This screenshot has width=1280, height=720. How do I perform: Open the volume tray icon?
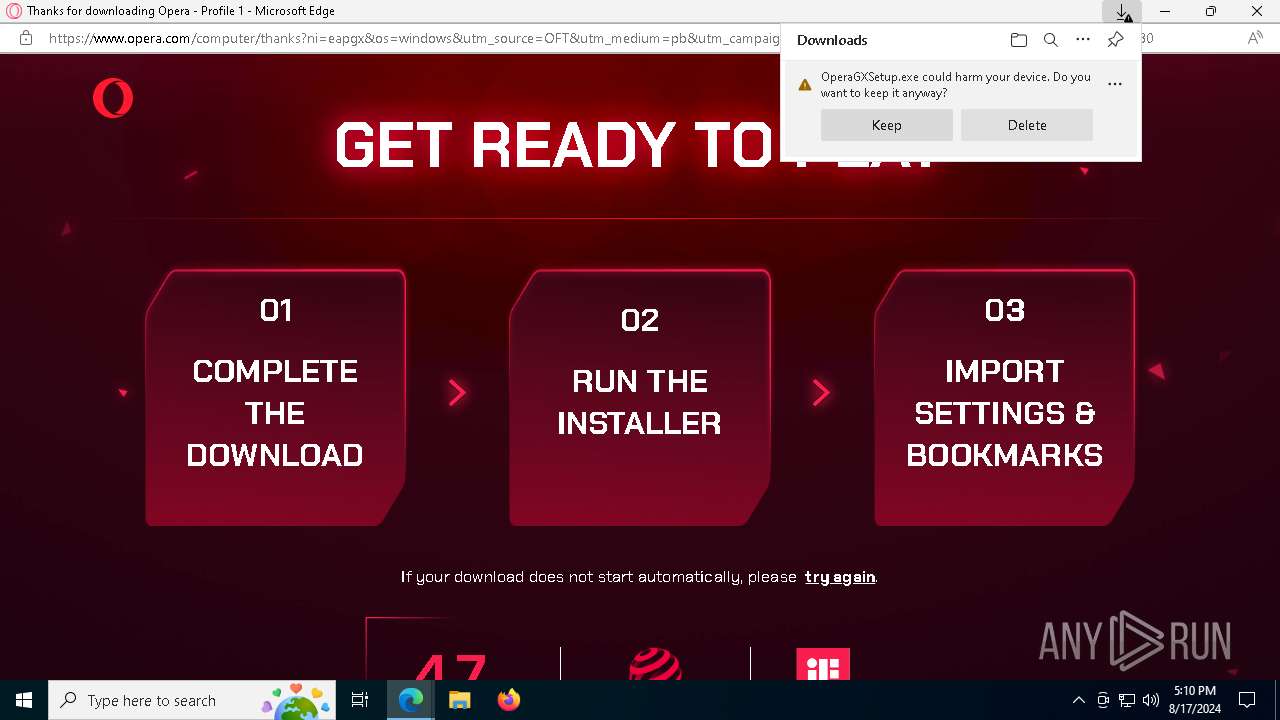[1150, 700]
